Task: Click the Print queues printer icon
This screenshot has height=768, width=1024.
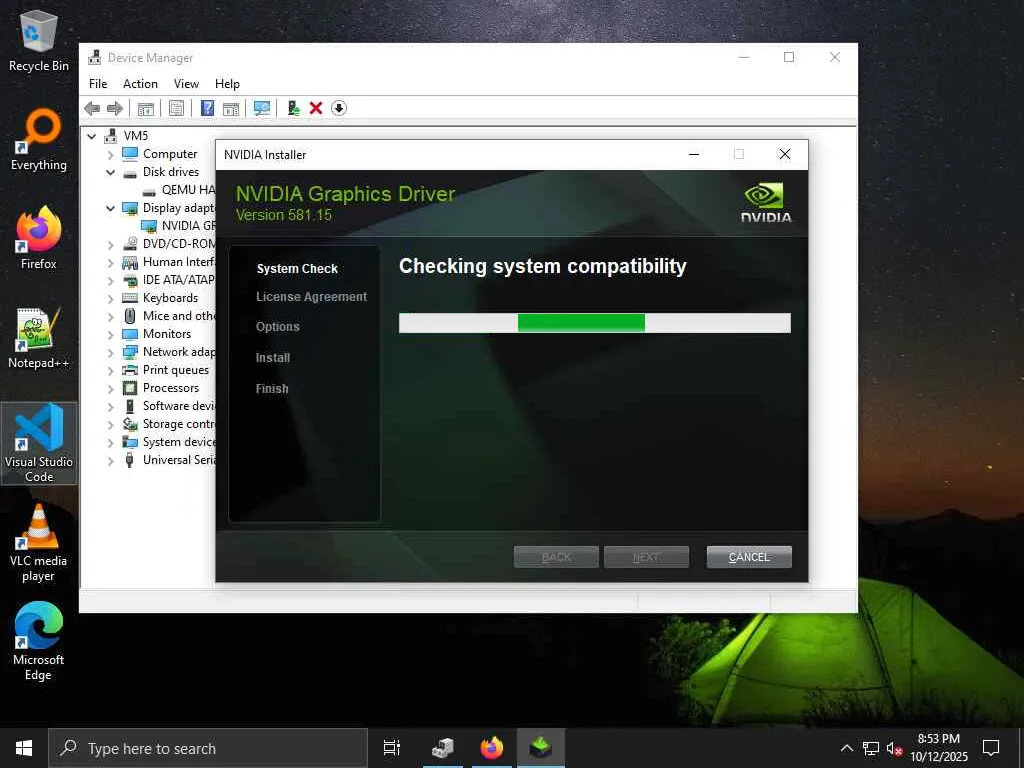Action: 131,370
